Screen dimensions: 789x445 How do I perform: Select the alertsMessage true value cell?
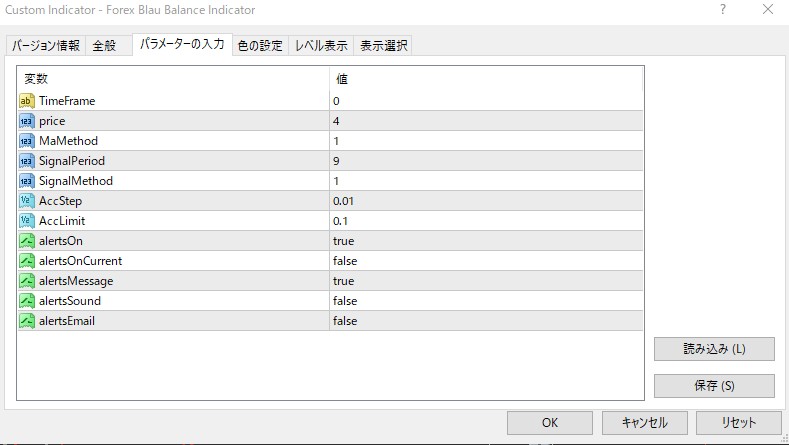[x=486, y=280]
